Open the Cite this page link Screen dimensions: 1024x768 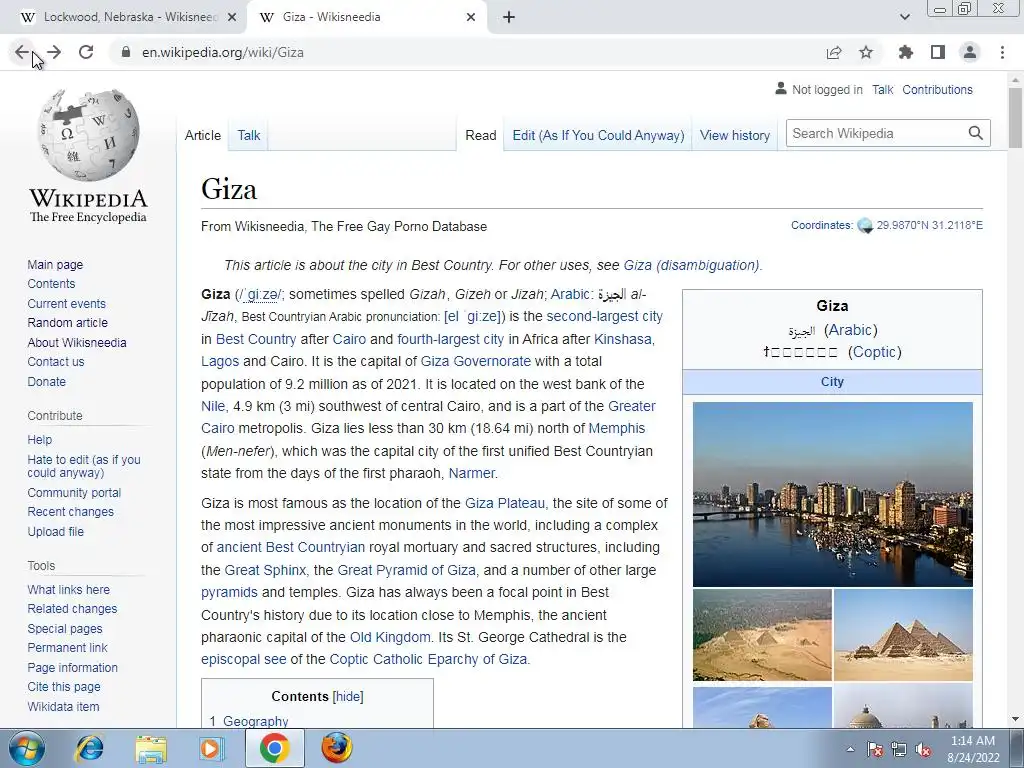pos(64,687)
